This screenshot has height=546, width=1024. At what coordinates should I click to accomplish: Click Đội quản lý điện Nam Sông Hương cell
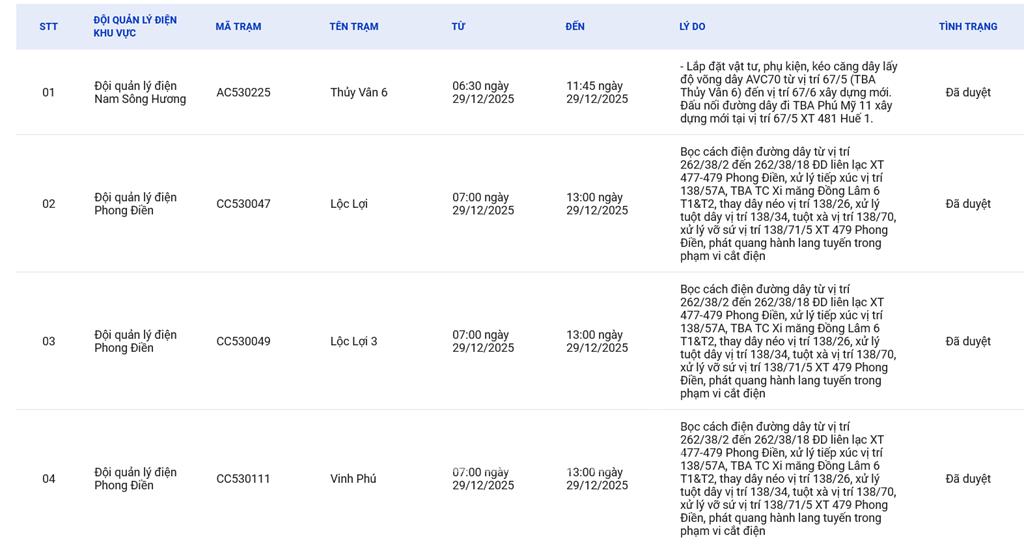pos(140,93)
